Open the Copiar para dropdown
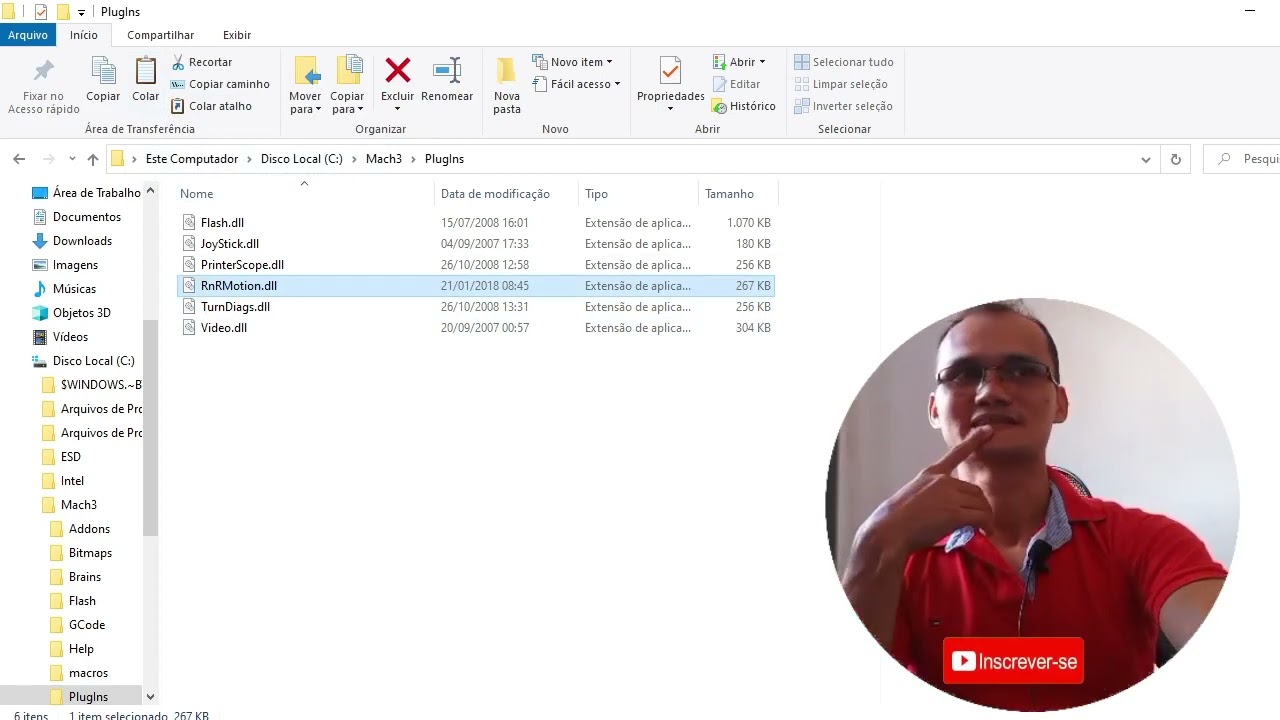 tap(348, 86)
